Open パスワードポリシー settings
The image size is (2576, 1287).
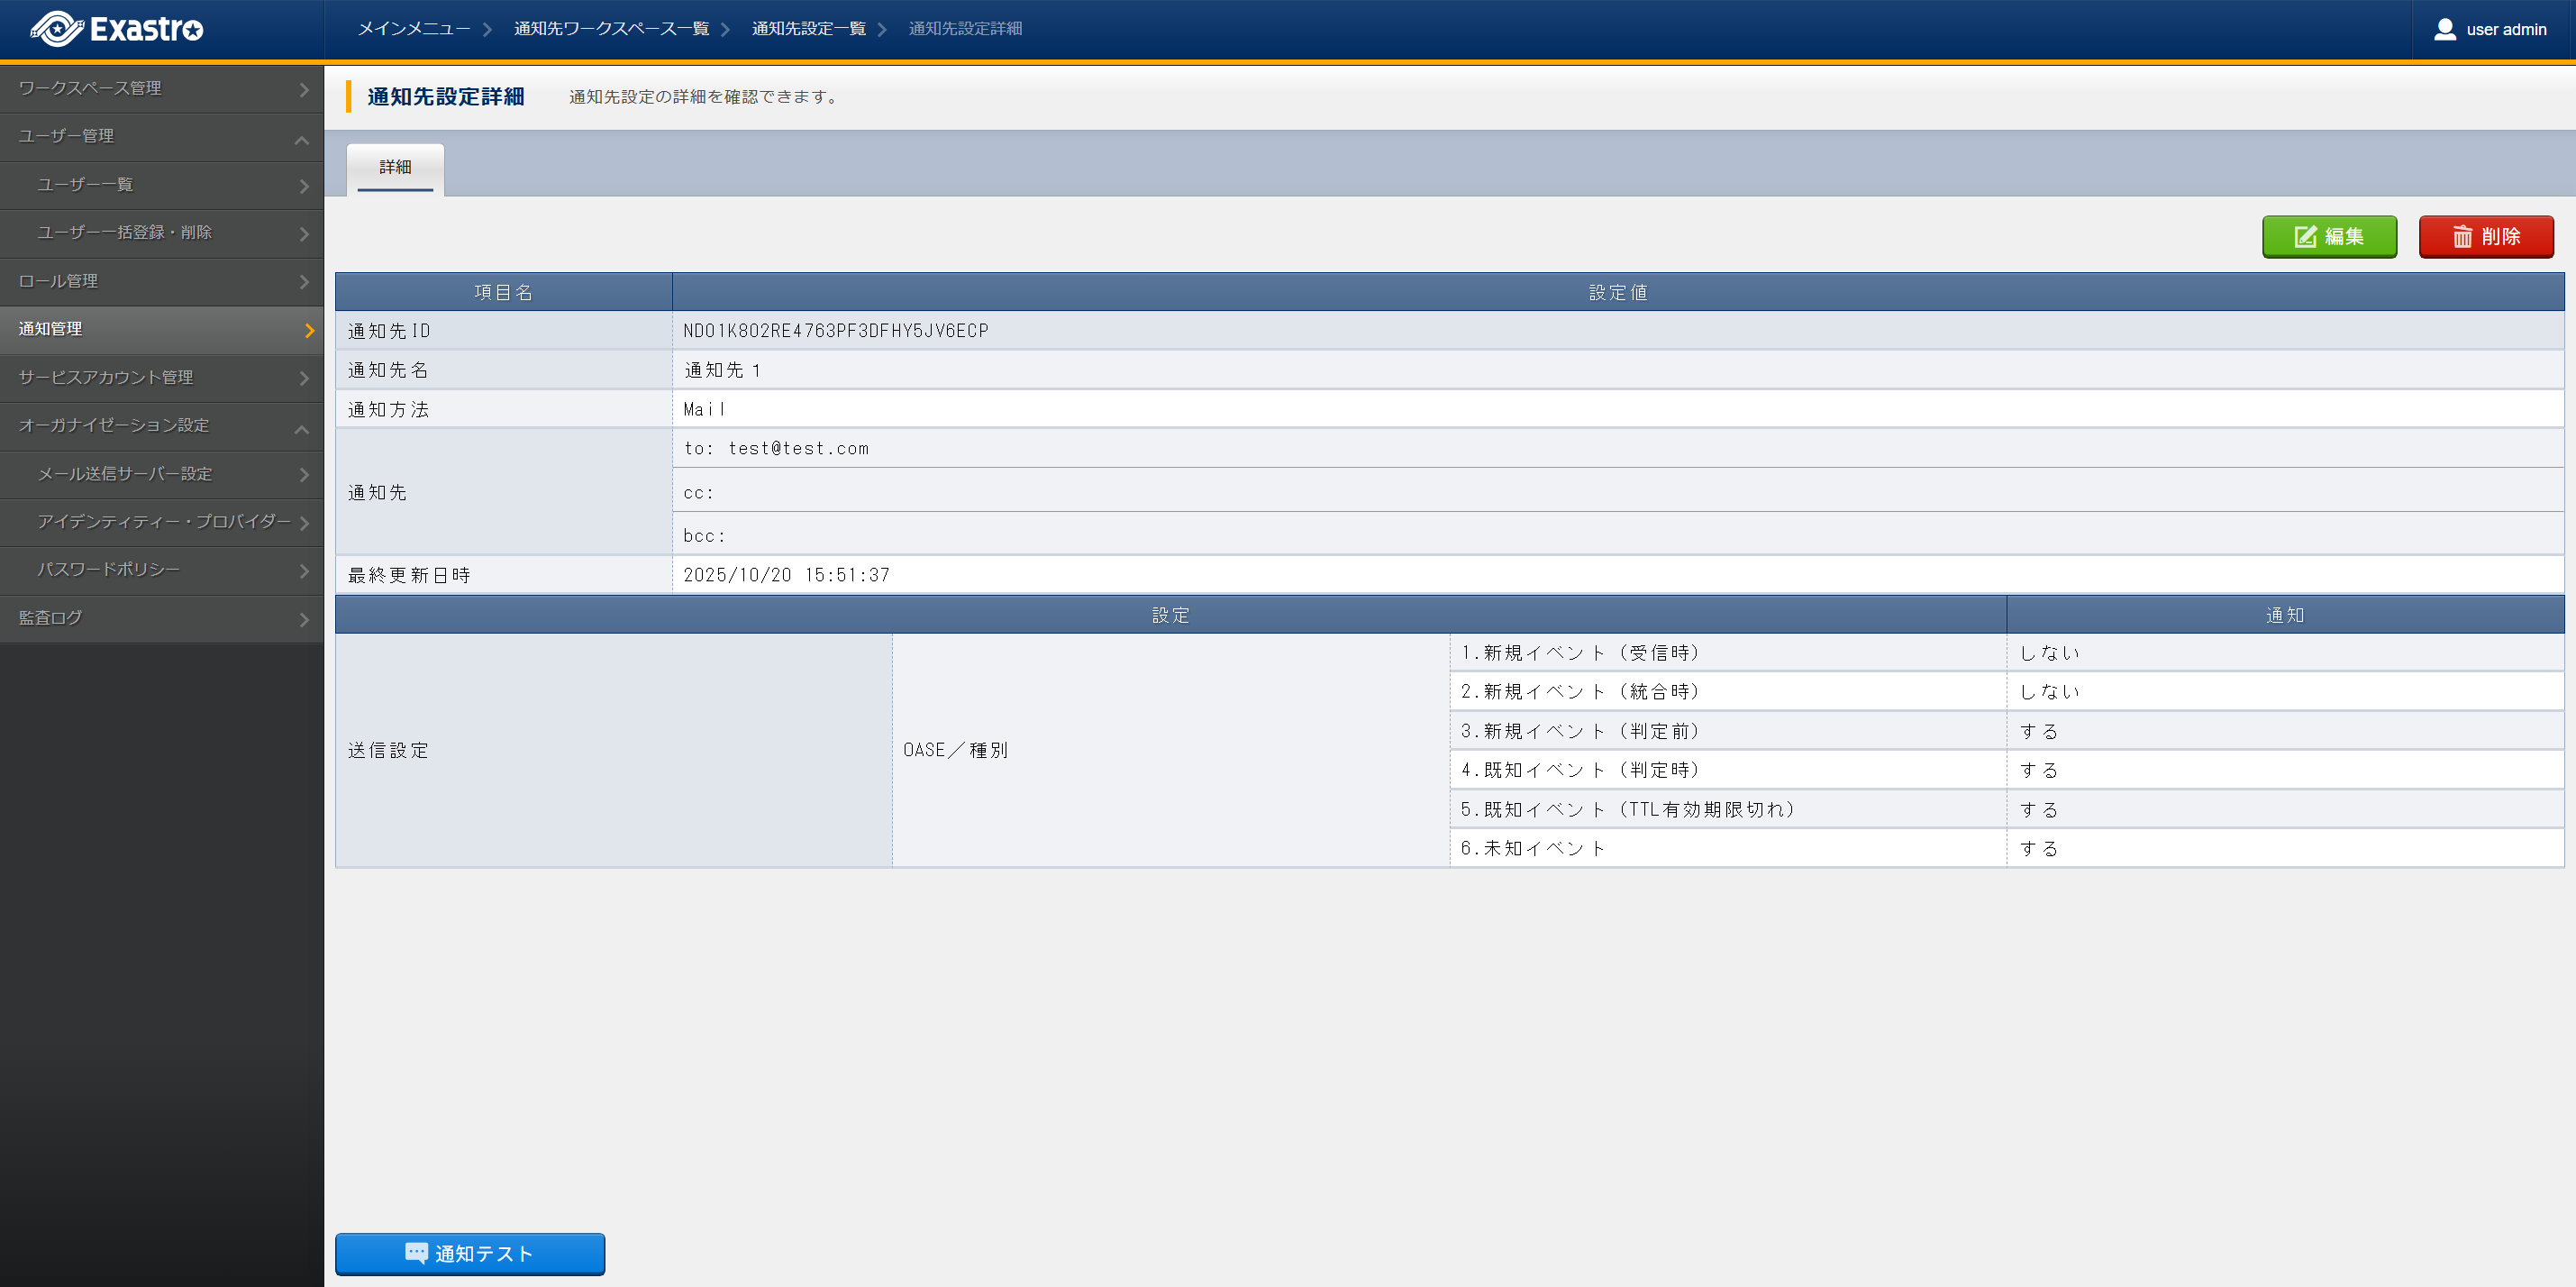(108, 569)
